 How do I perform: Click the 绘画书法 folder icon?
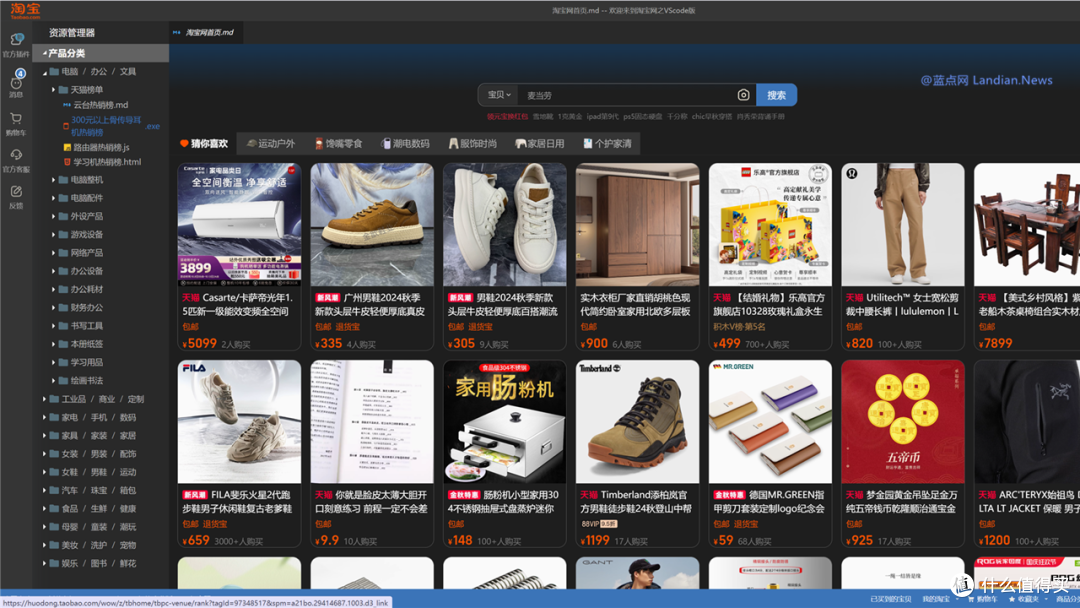pyautogui.click(x=63, y=381)
